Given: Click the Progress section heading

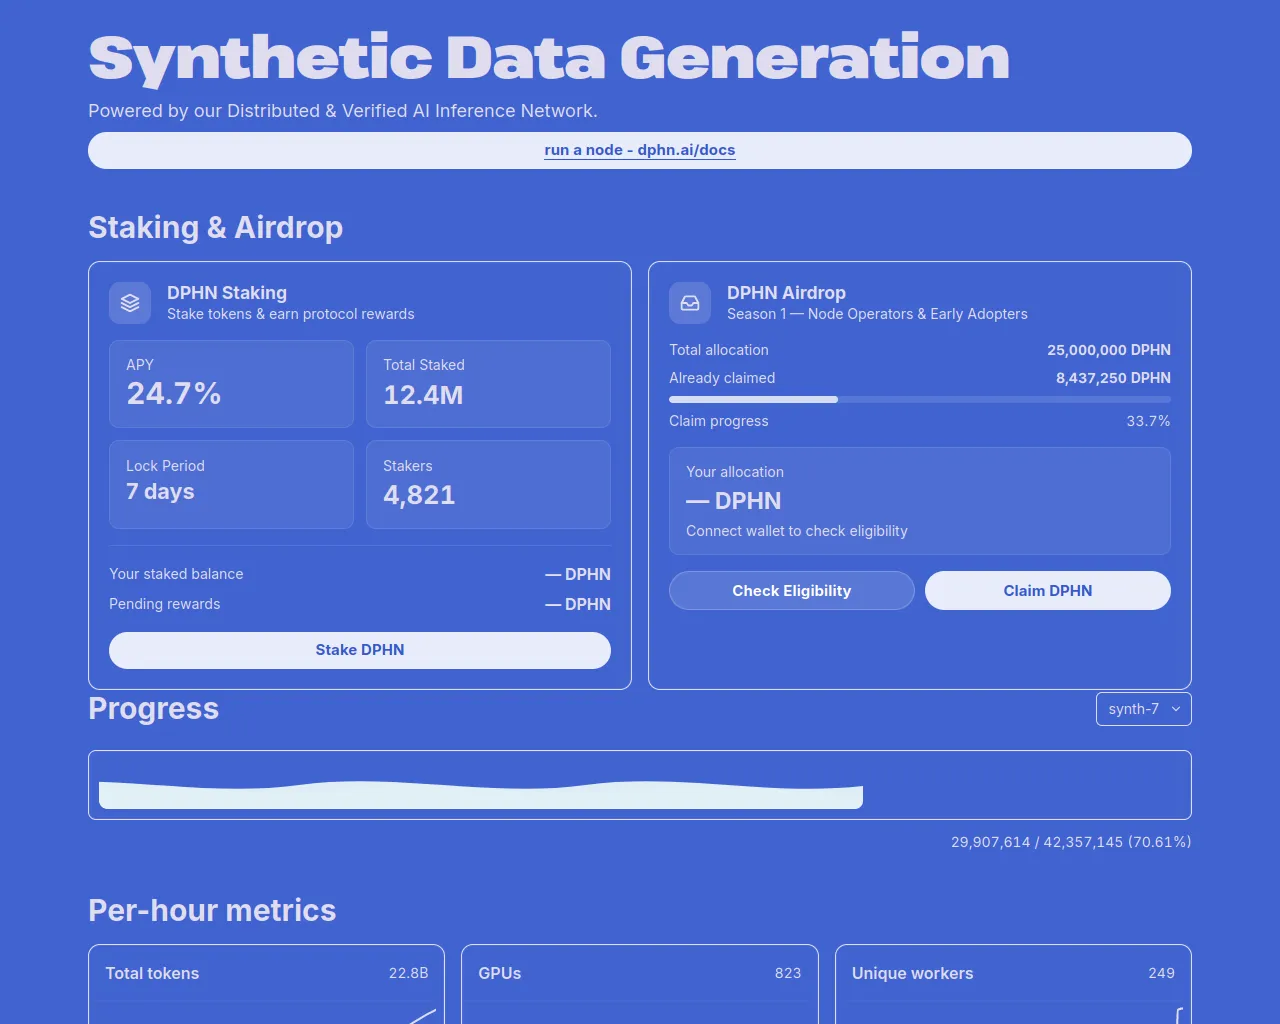Looking at the screenshot, I should 153,708.
